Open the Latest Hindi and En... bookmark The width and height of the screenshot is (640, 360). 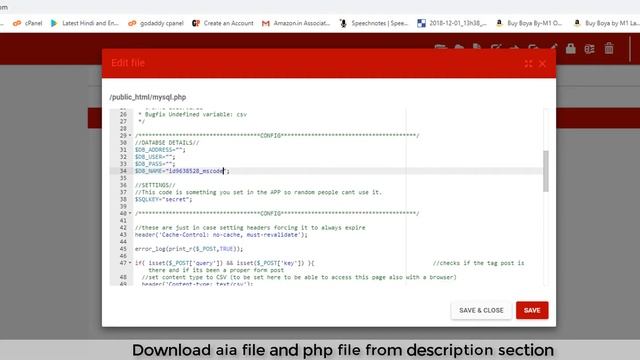click(x=84, y=23)
